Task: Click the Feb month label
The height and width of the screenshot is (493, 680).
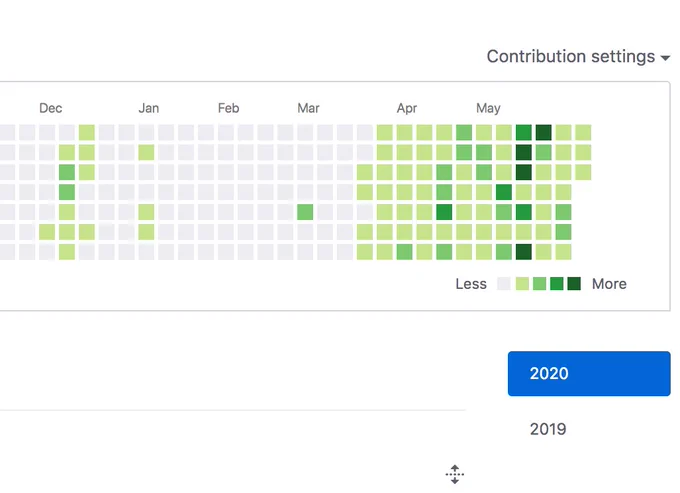Action: tap(229, 108)
